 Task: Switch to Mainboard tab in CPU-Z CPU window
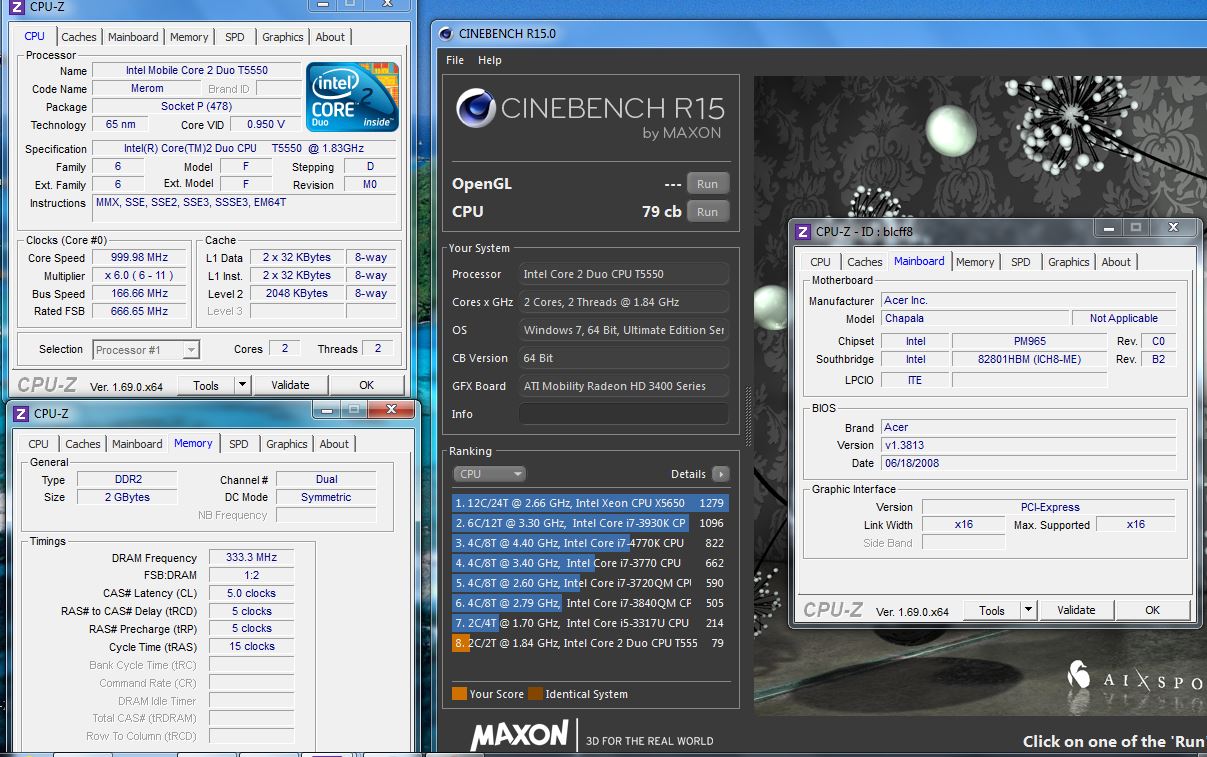pos(133,37)
